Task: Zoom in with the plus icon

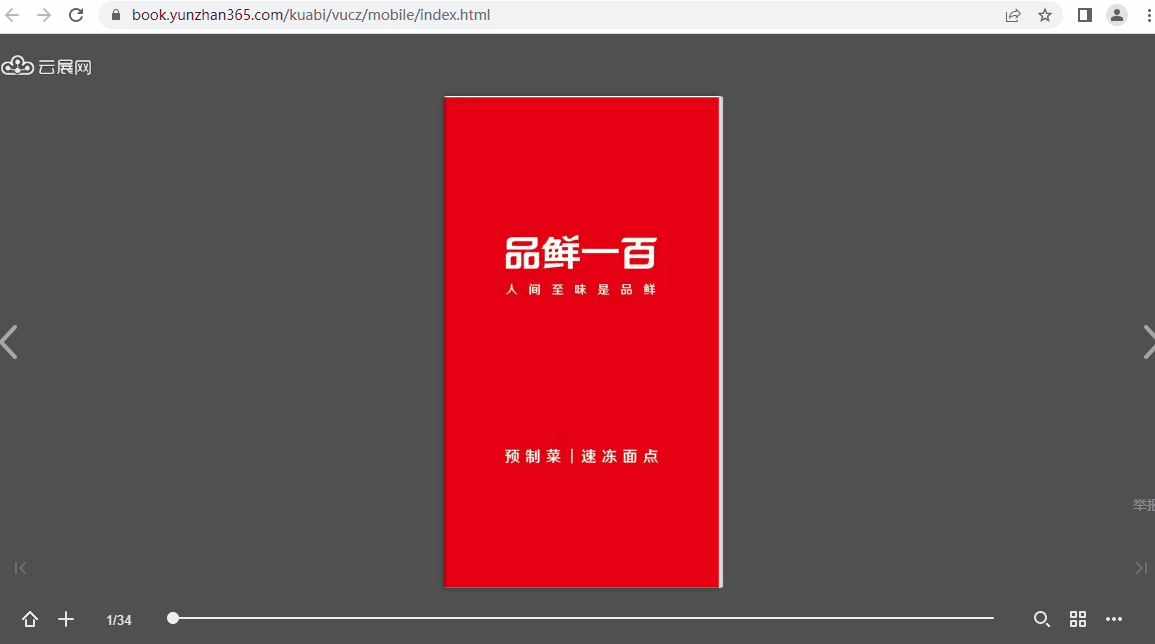Action: point(66,619)
